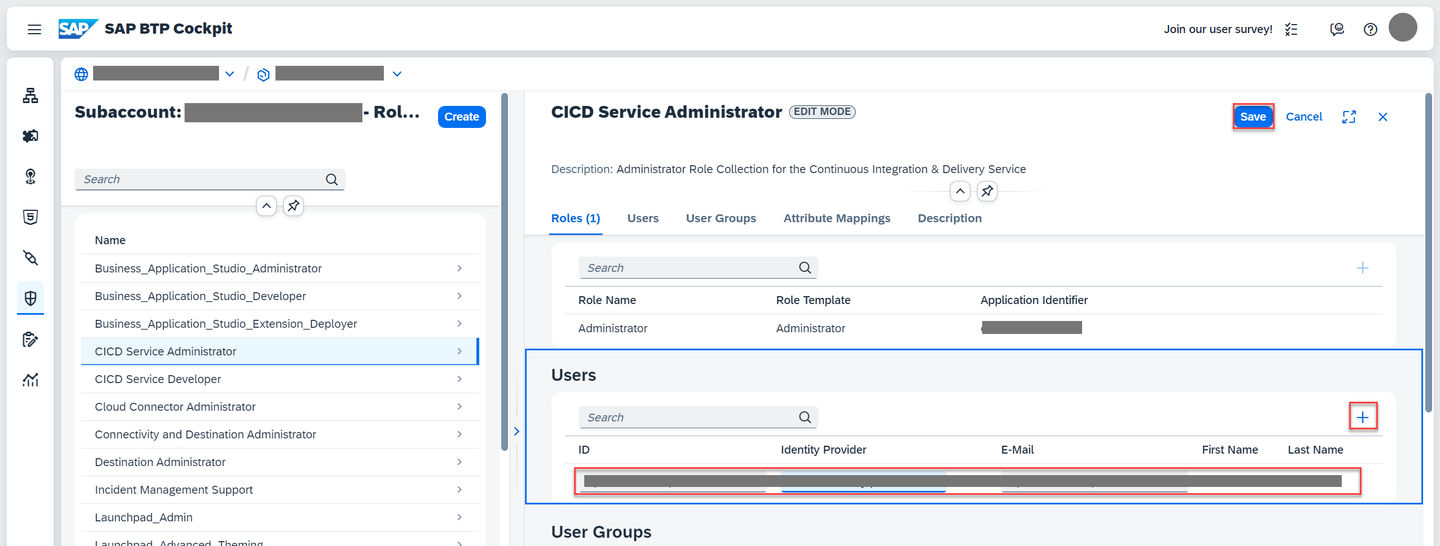Click the Administrator role name cell
This screenshot has height=546, width=1440.
[x=613, y=329]
